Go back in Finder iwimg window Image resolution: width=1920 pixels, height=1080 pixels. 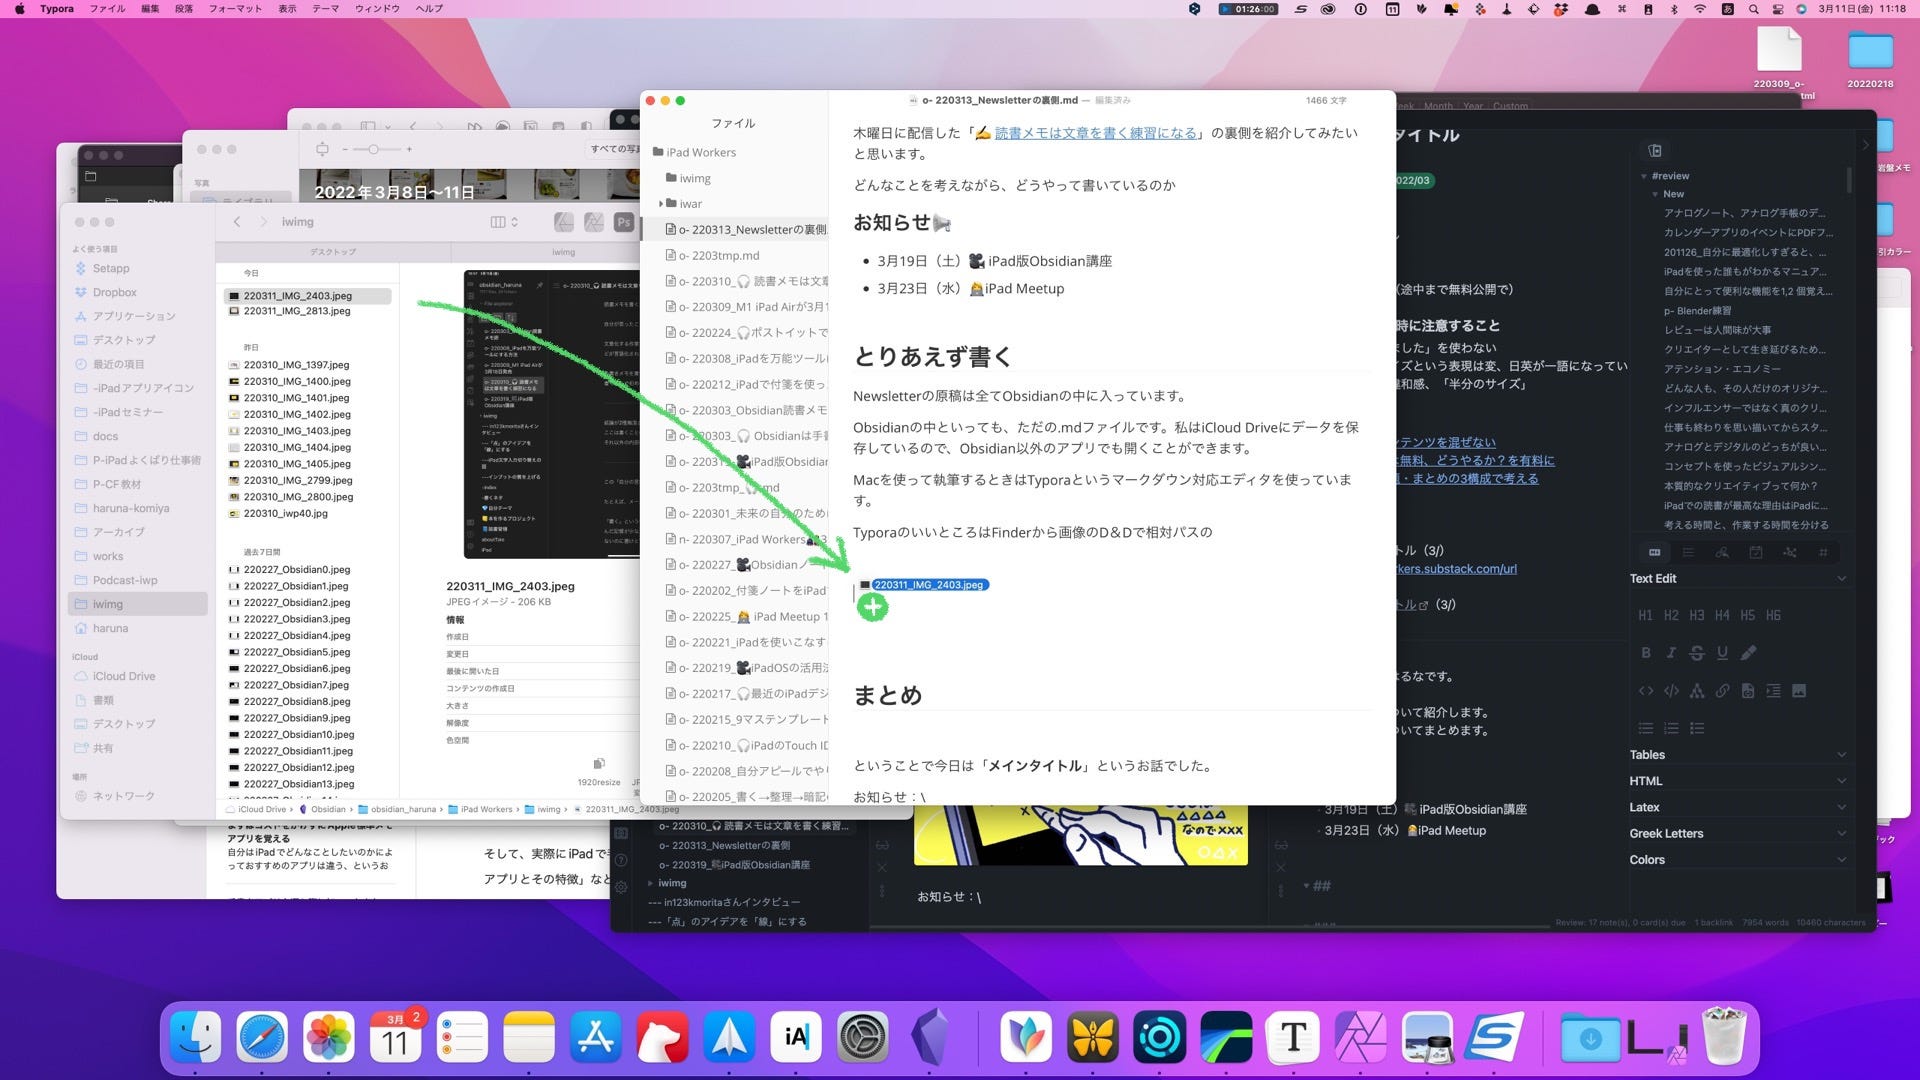tap(237, 222)
